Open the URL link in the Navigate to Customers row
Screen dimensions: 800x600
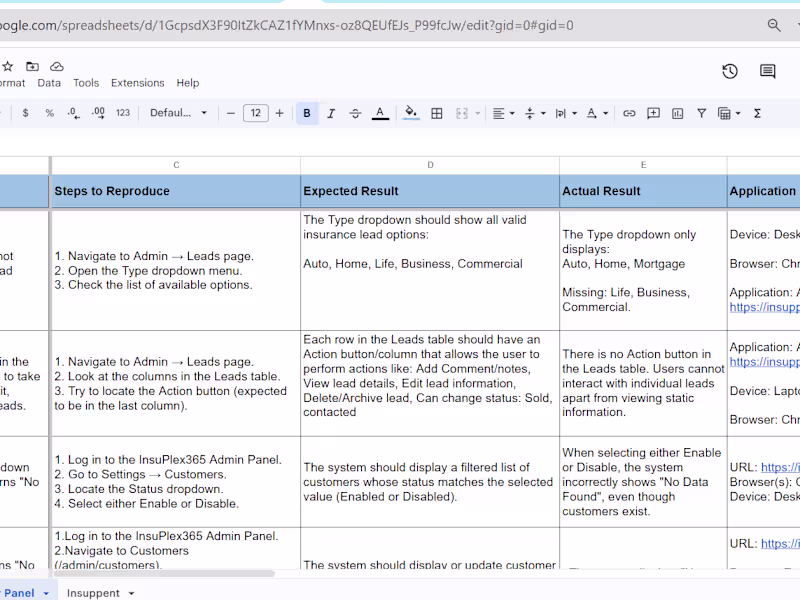click(780, 544)
